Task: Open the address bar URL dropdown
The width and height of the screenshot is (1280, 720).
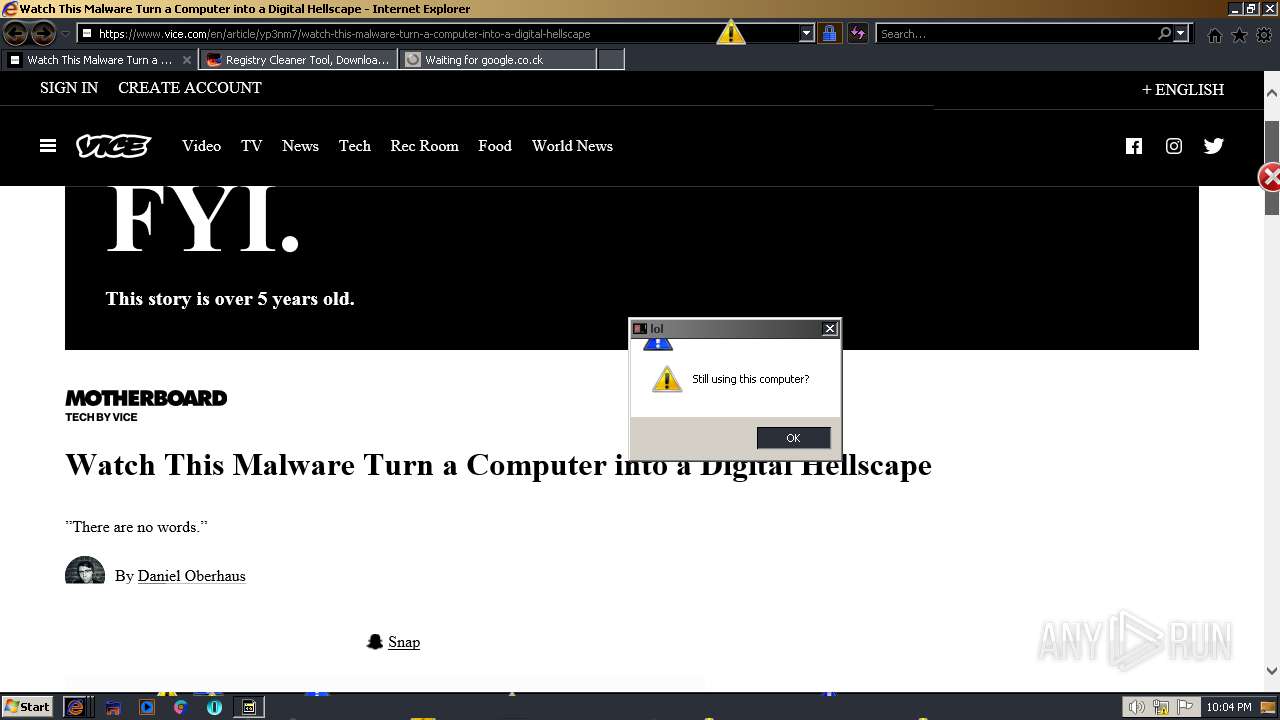Action: pyautogui.click(x=807, y=33)
